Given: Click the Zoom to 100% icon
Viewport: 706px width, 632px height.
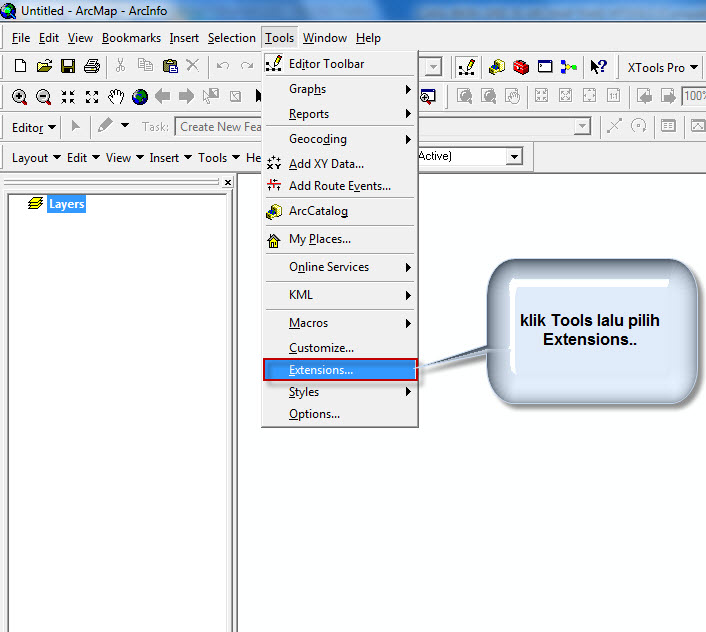Looking at the screenshot, I should point(613,95).
